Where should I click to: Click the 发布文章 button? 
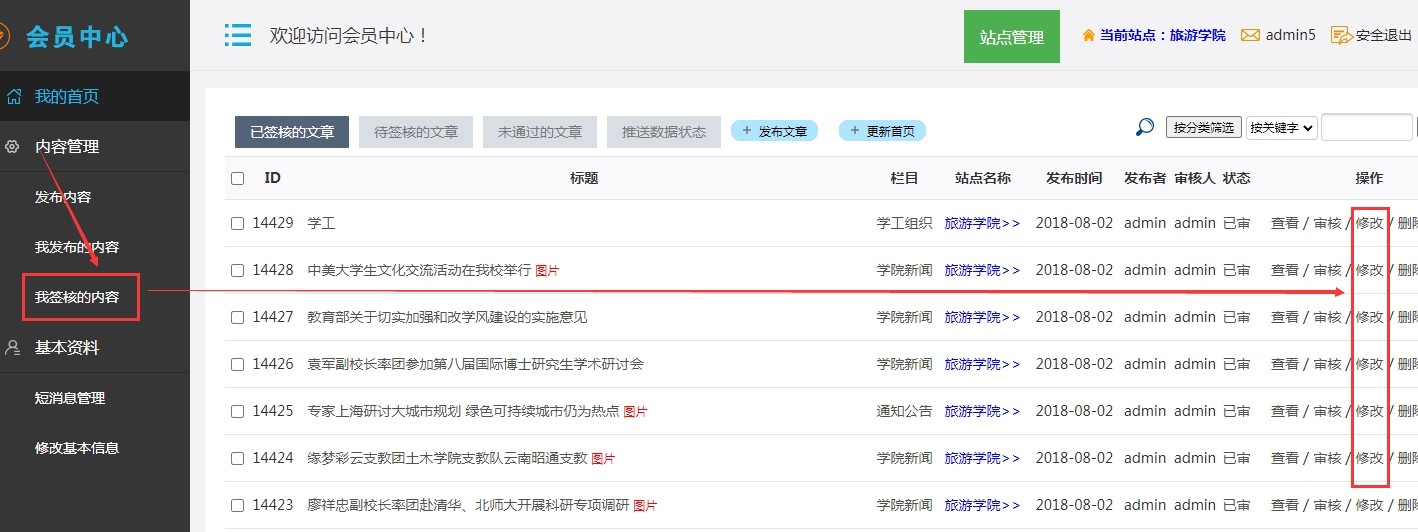point(775,131)
